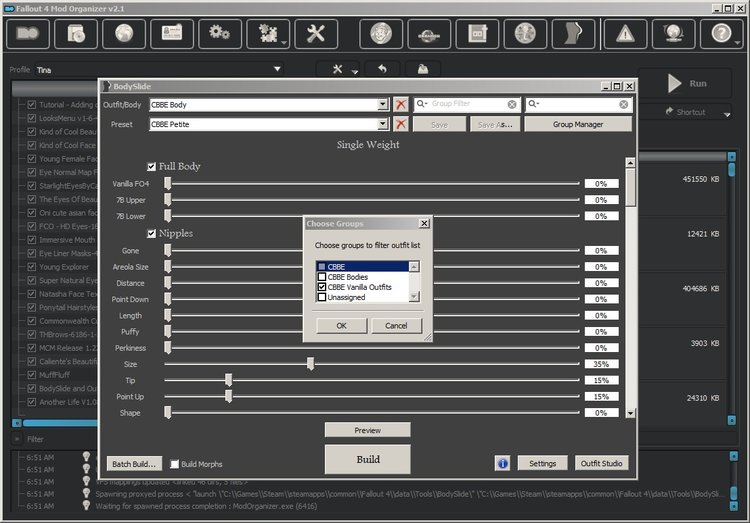The image size is (750, 523).
Task: Click the update globe toolbar icon
Action: click(x=673, y=34)
